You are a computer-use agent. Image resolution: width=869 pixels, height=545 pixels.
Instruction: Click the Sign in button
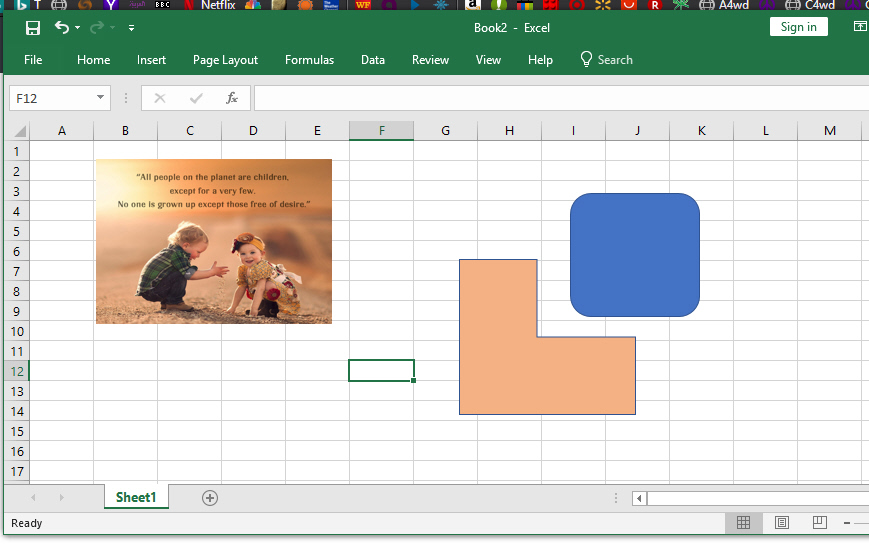point(798,27)
